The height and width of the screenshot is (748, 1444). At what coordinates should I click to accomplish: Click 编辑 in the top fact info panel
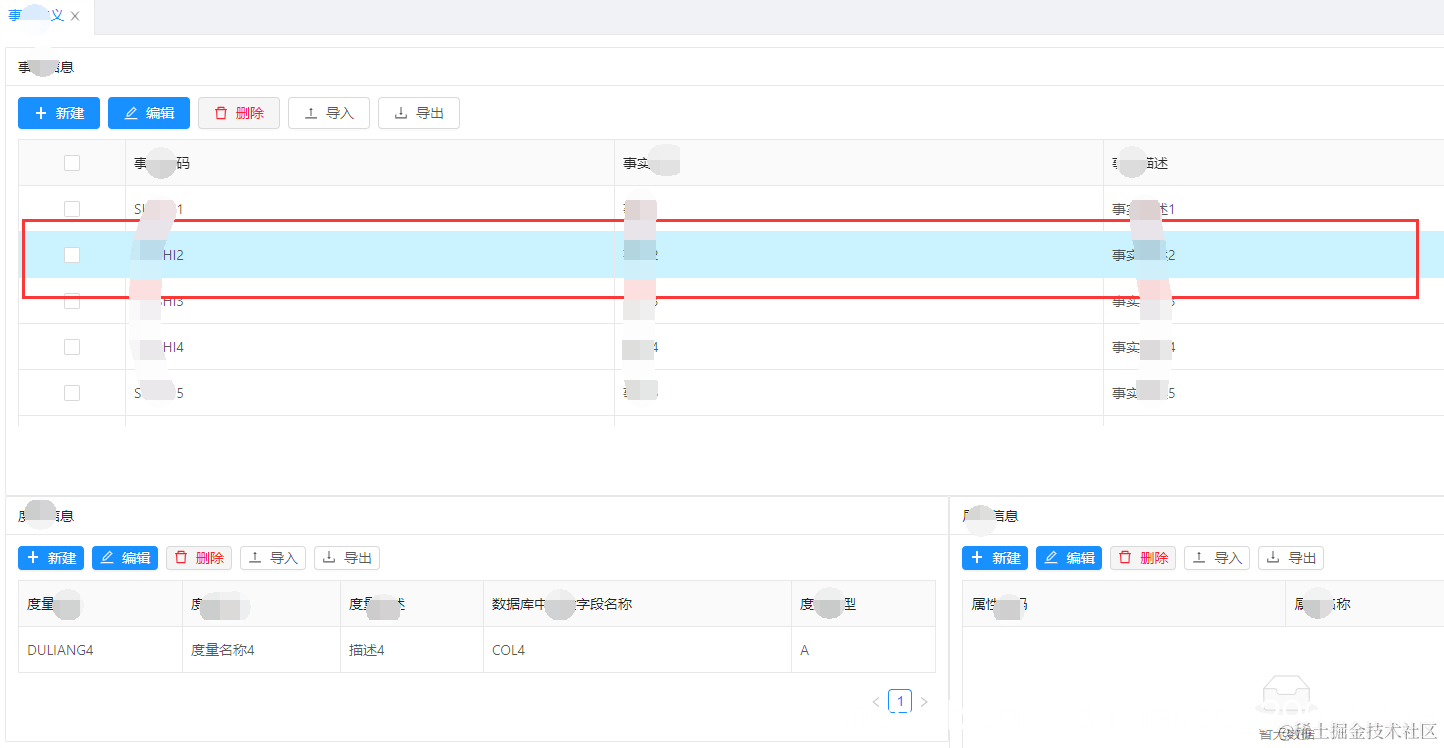149,113
